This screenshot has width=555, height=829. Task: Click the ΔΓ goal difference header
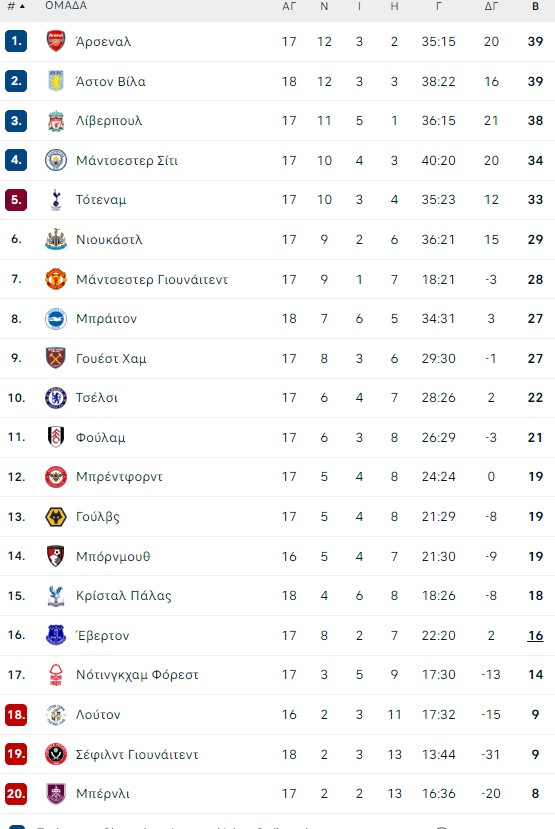[491, 6]
